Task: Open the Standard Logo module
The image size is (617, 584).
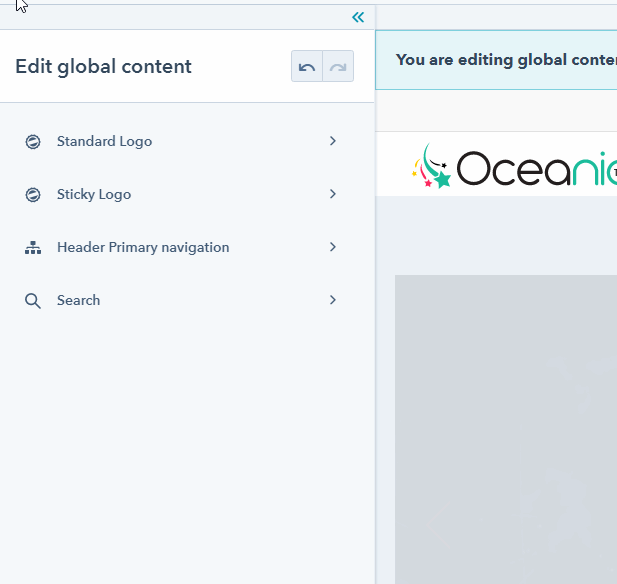Action: coord(104,142)
